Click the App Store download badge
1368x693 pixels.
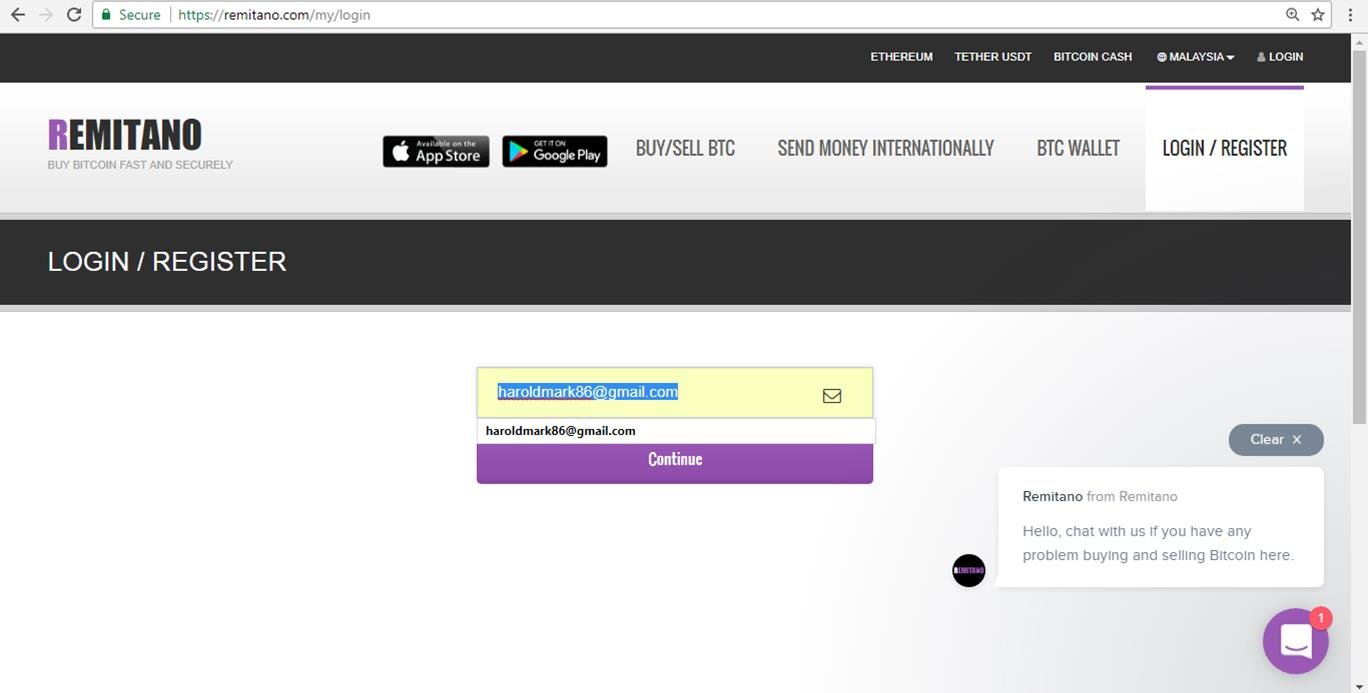point(436,151)
